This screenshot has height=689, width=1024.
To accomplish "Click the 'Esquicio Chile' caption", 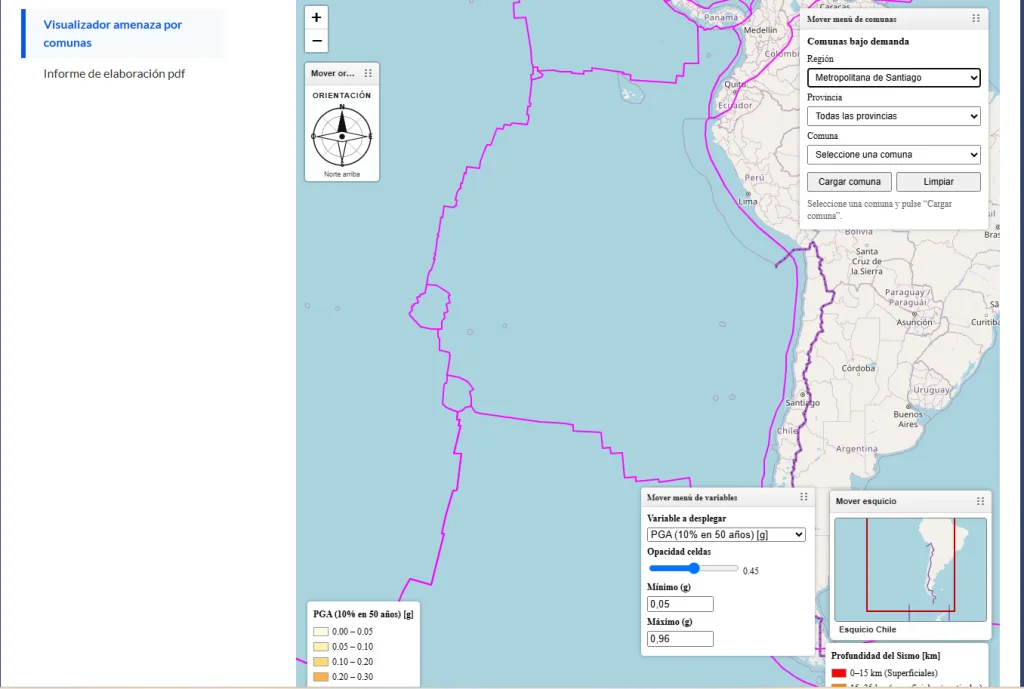I will click(867, 630).
